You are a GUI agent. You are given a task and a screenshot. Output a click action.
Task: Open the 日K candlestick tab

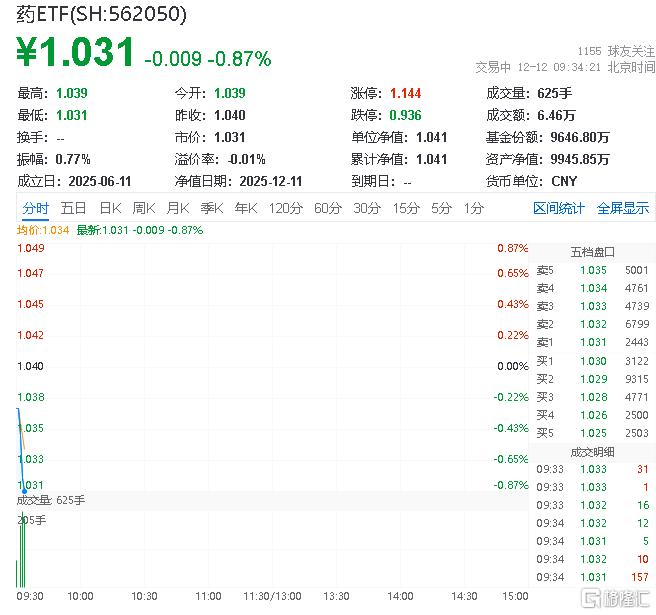click(x=109, y=208)
